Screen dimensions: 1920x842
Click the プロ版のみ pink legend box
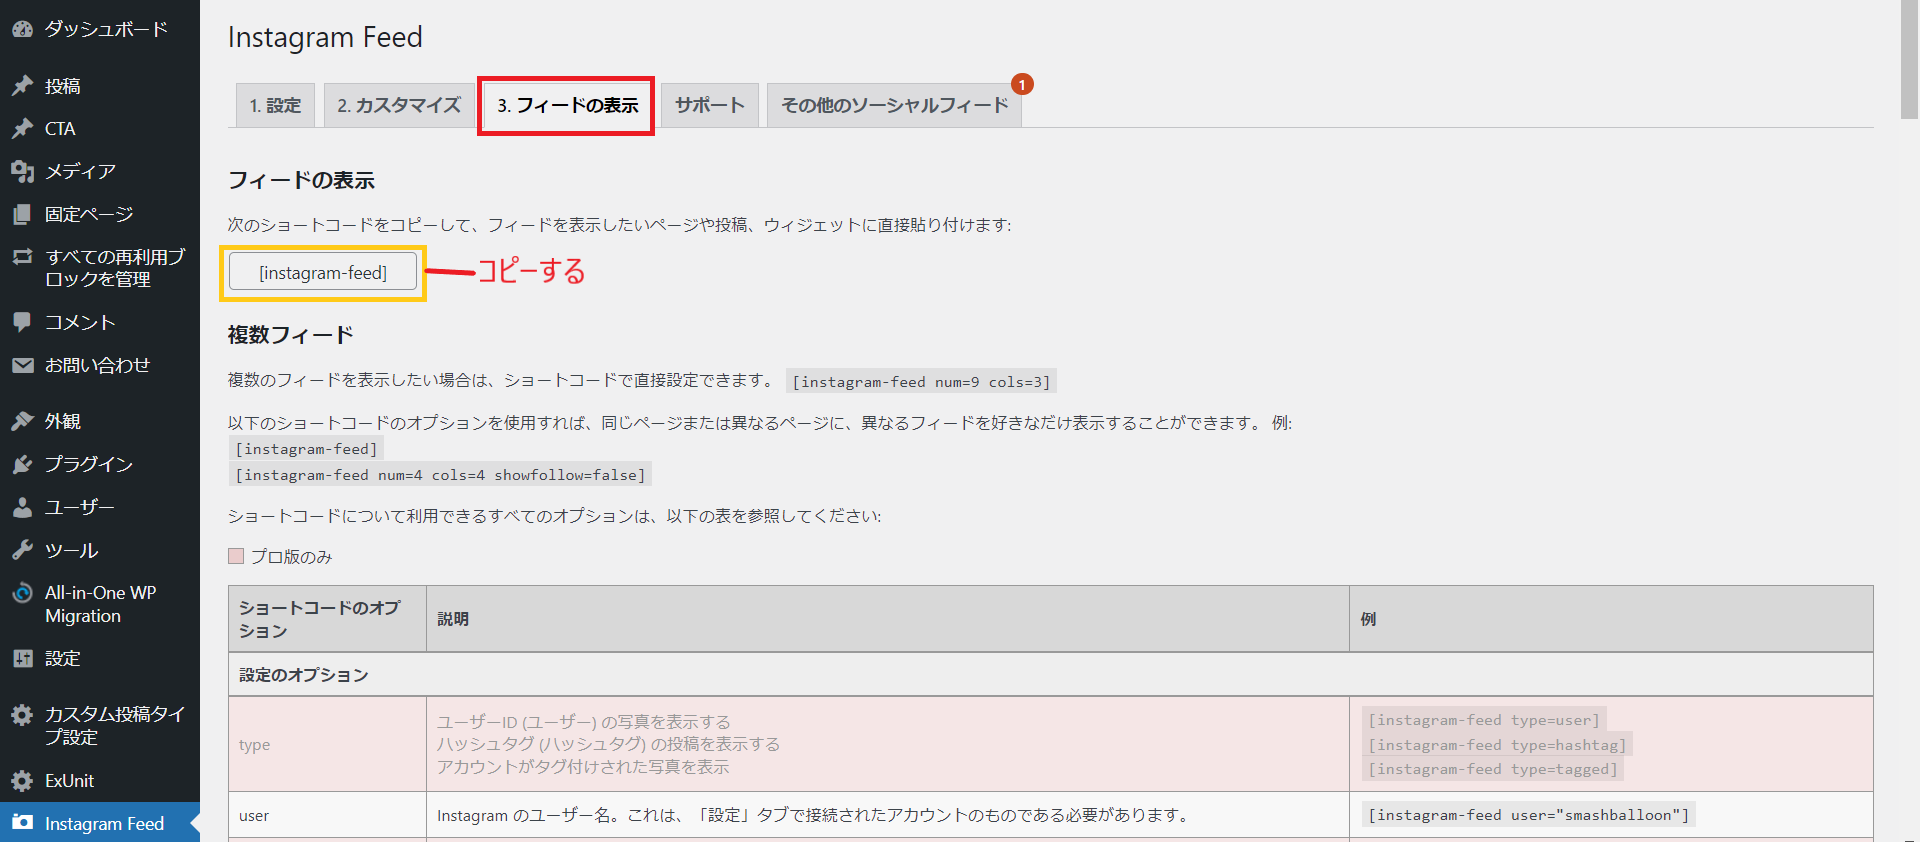pos(236,556)
